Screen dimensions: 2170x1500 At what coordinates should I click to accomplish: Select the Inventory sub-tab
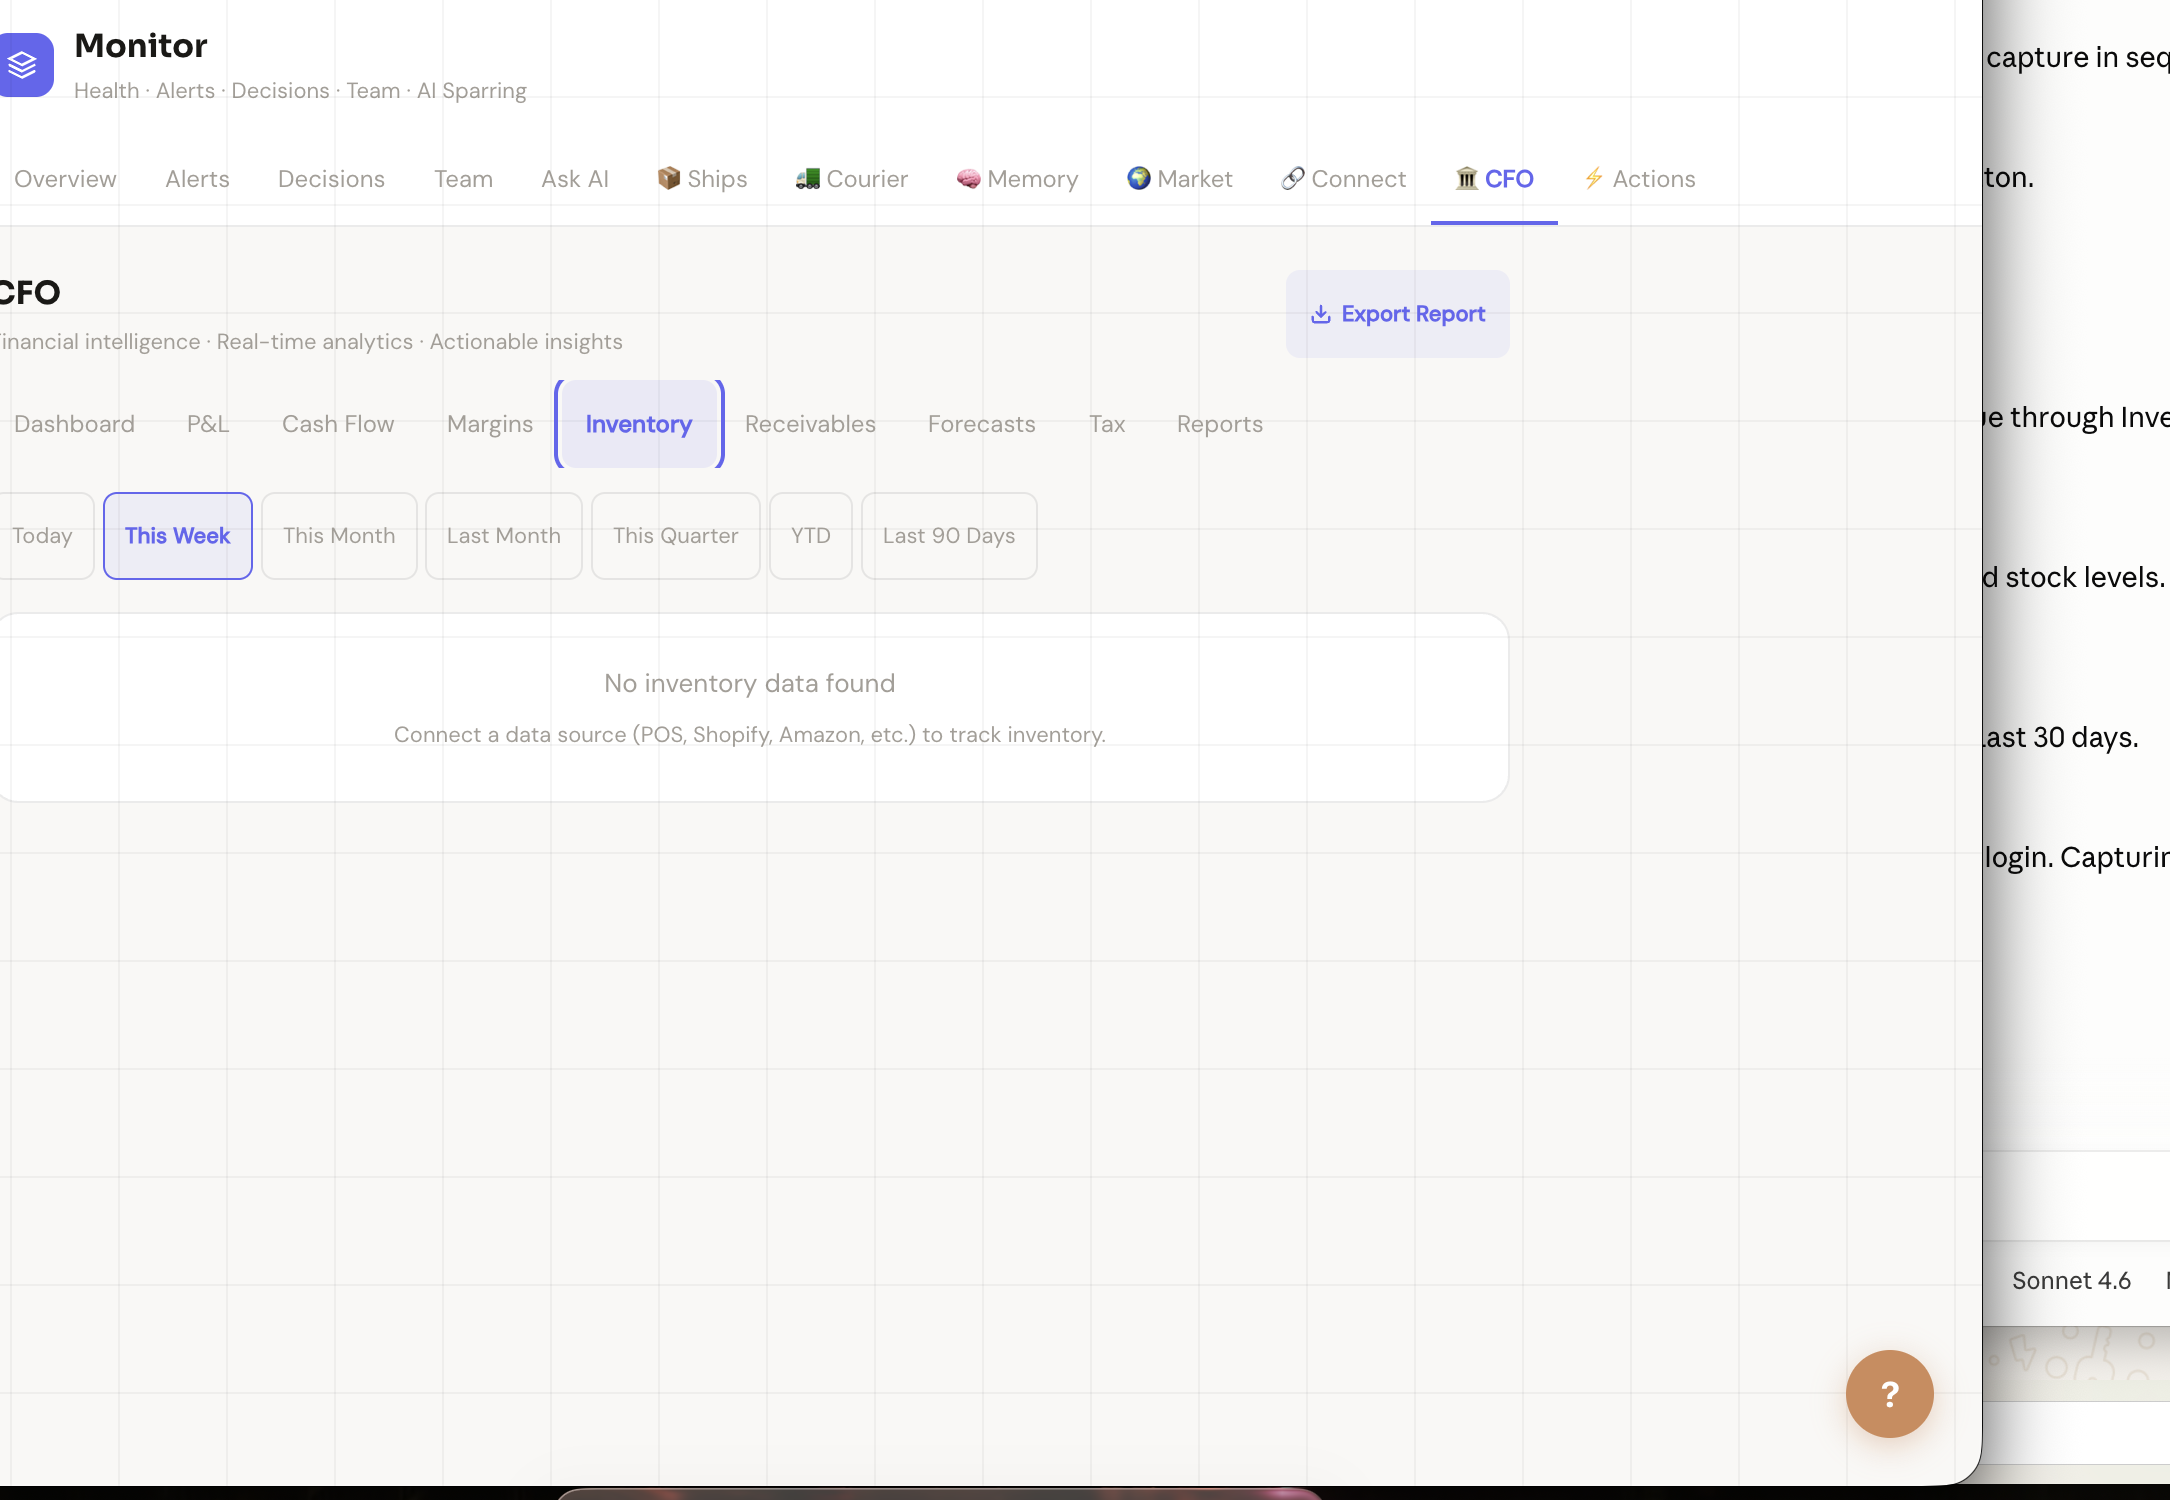(x=639, y=424)
